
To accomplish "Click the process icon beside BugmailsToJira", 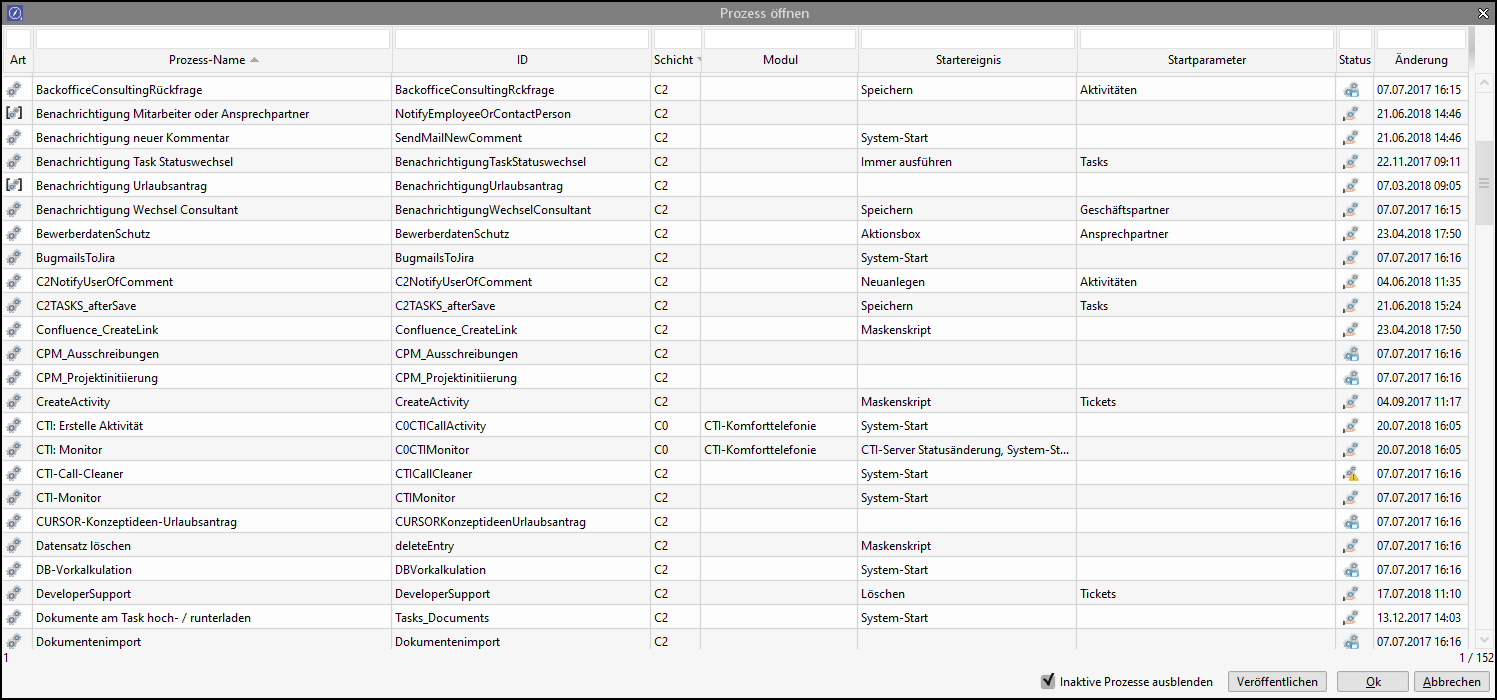I will pos(14,258).
